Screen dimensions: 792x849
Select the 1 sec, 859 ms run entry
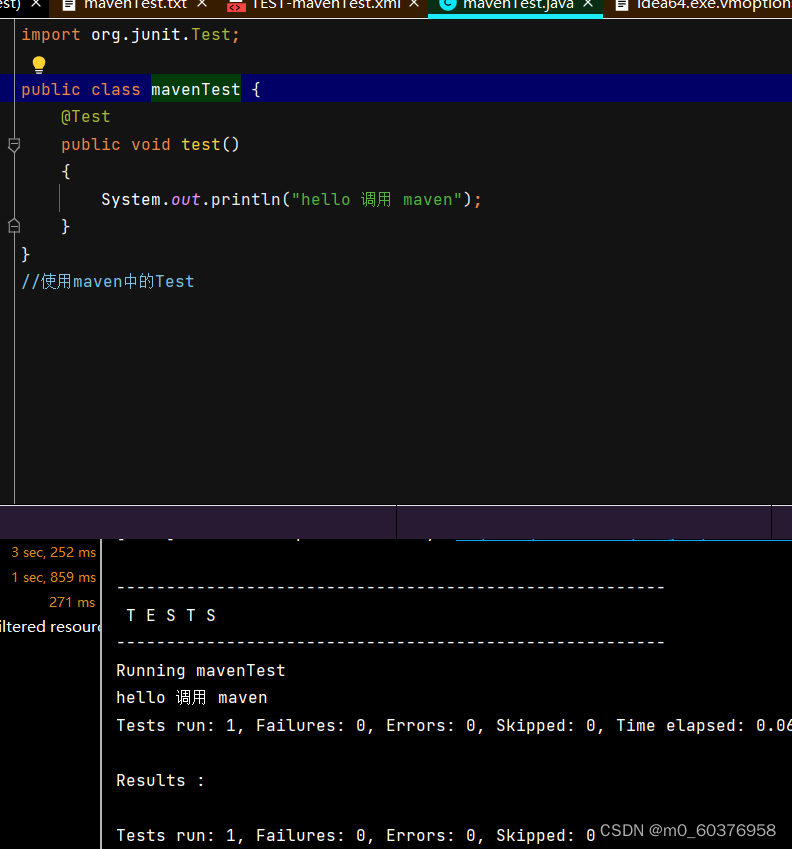[x=54, y=577]
